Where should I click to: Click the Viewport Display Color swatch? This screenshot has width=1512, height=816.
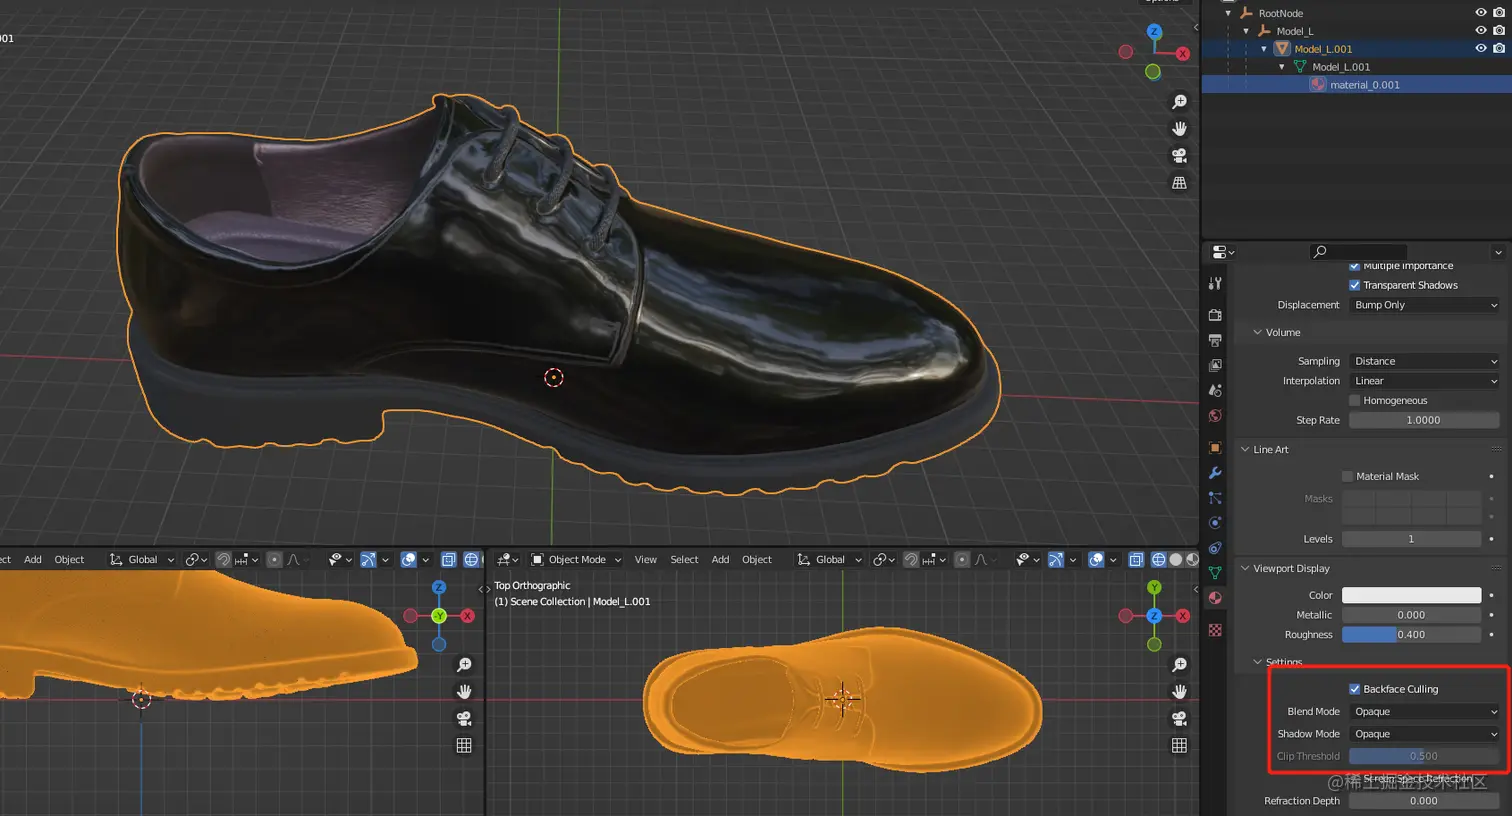[1411, 595]
